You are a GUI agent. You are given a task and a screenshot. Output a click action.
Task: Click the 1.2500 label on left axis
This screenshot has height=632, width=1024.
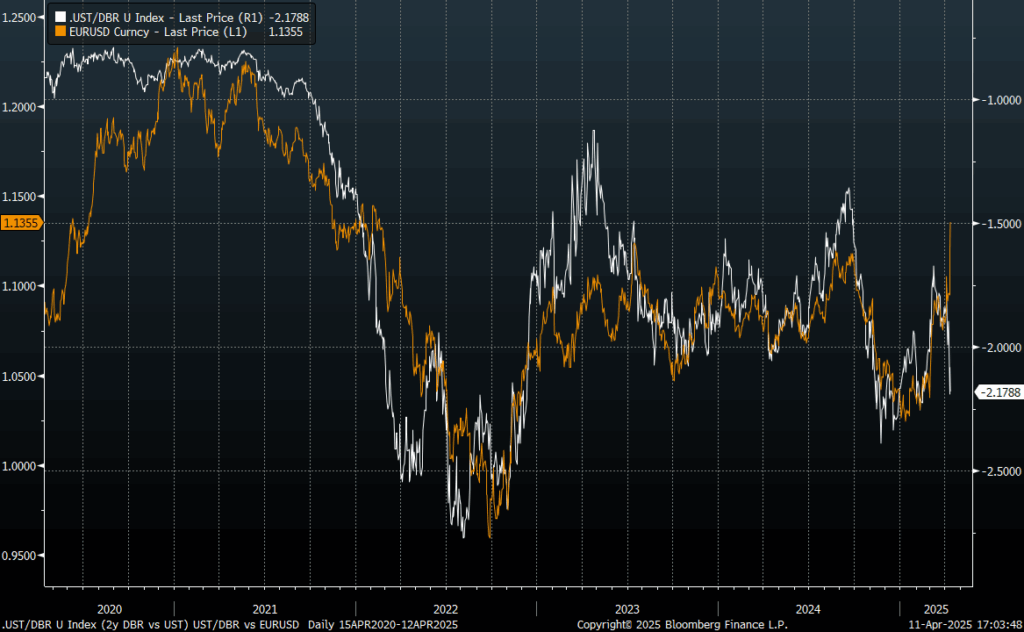coord(21,17)
